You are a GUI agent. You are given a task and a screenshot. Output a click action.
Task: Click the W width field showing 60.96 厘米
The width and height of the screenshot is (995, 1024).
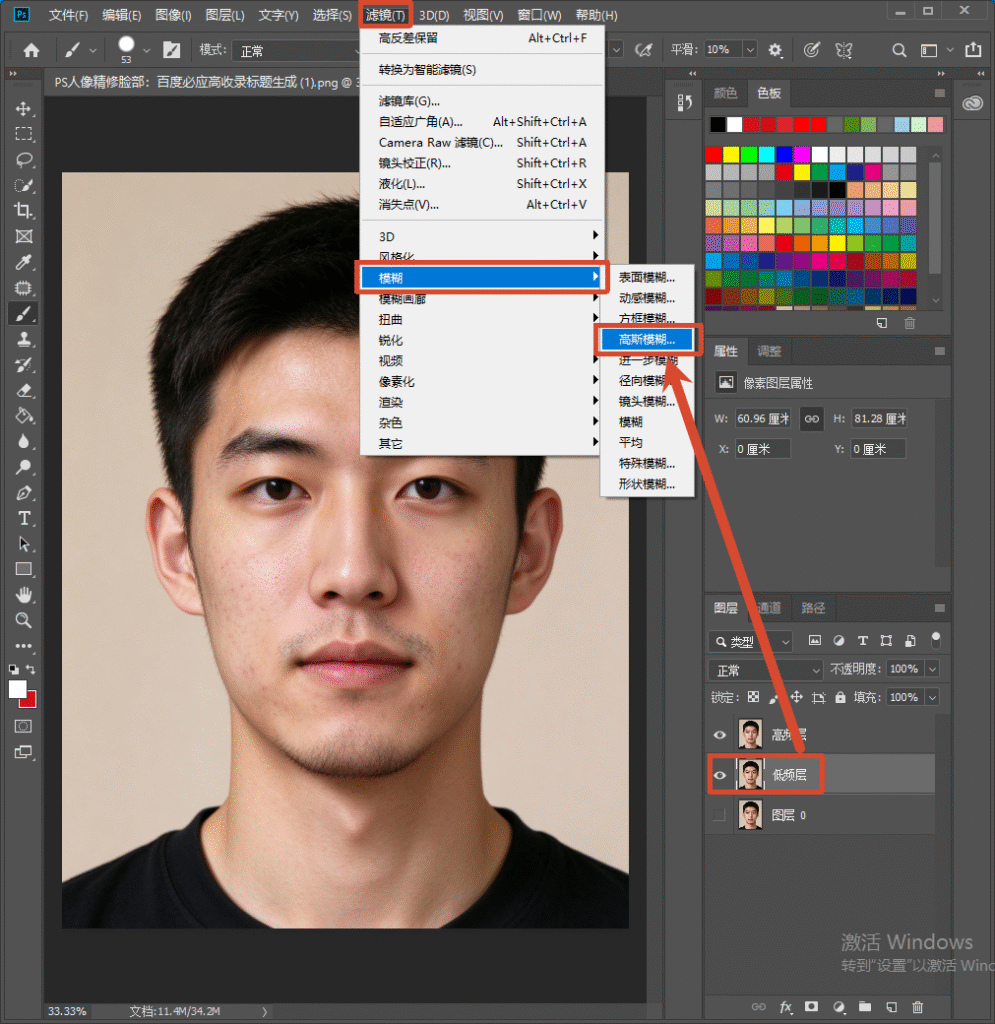tap(763, 419)
